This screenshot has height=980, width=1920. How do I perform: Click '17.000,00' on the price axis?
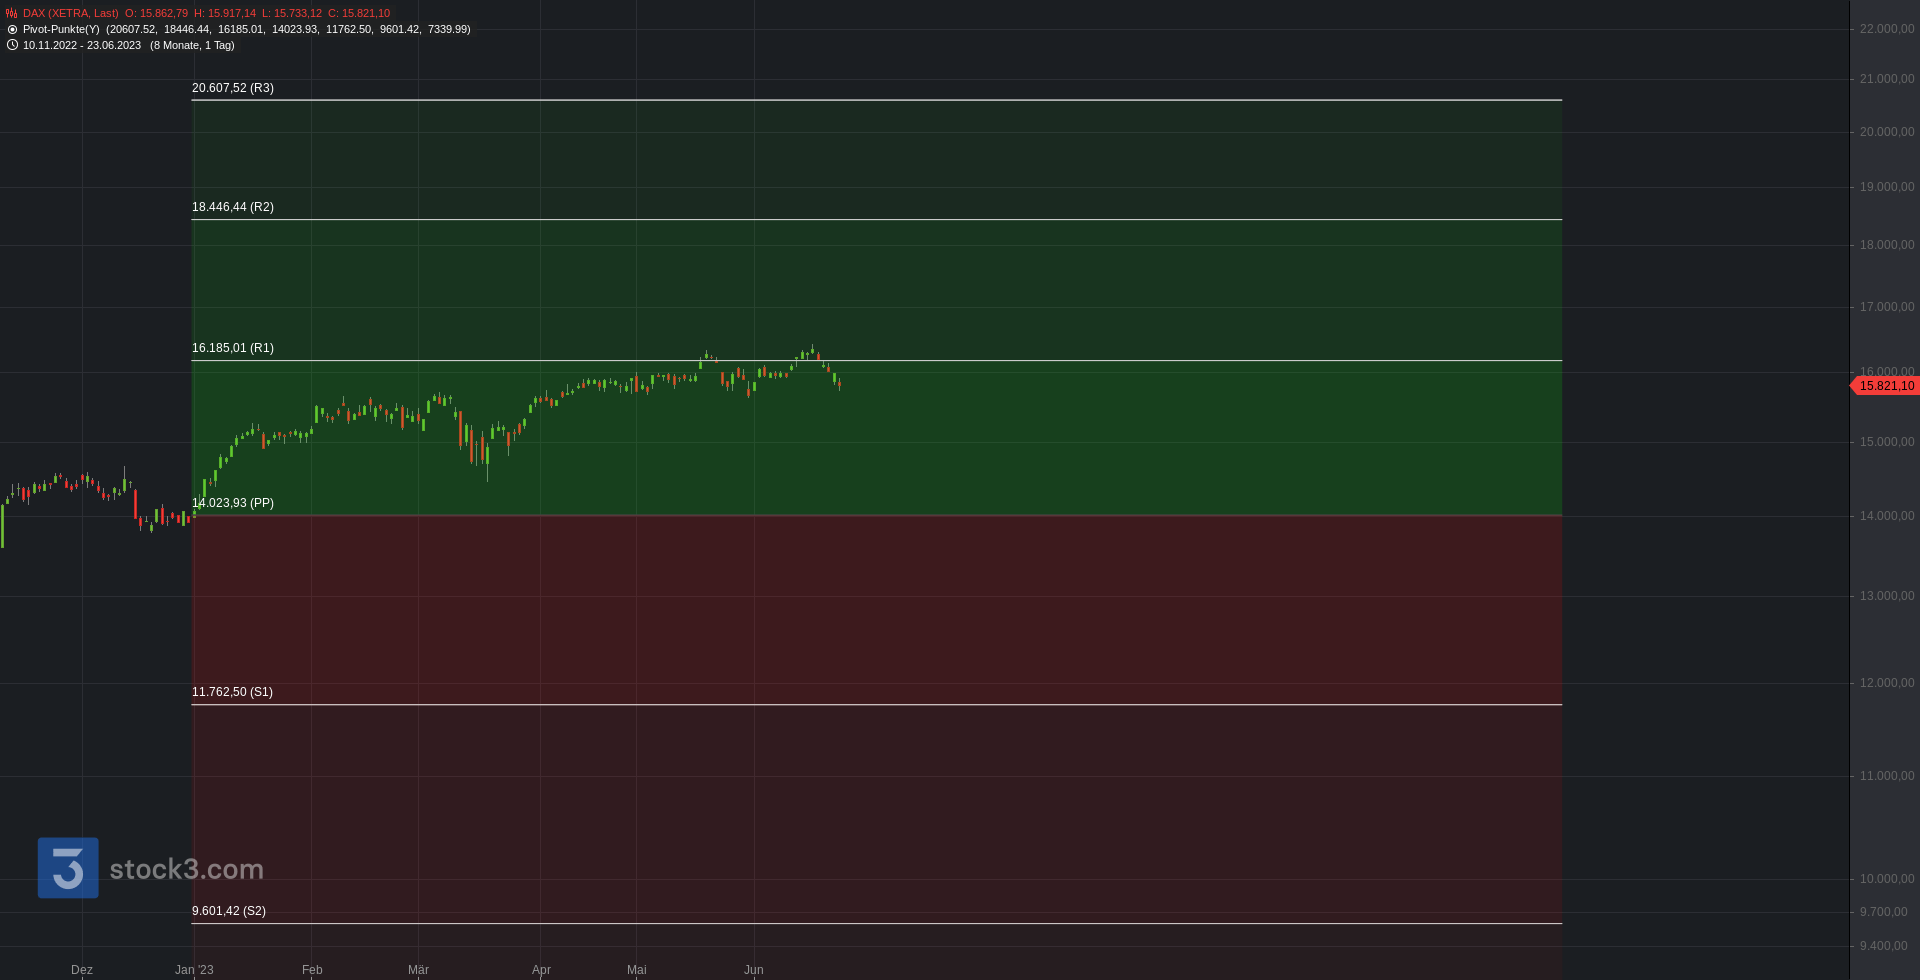pyautogui.click(x=1887, y=307)
